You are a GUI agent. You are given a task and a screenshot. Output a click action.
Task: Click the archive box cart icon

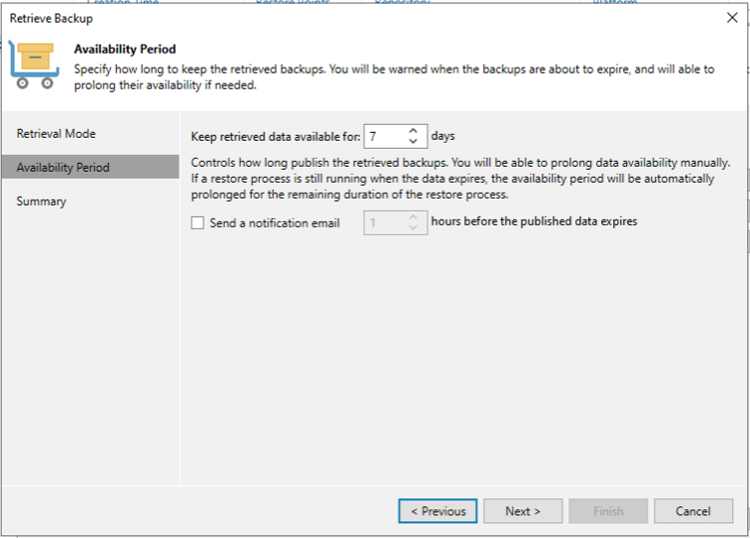[x=34, y=66]
